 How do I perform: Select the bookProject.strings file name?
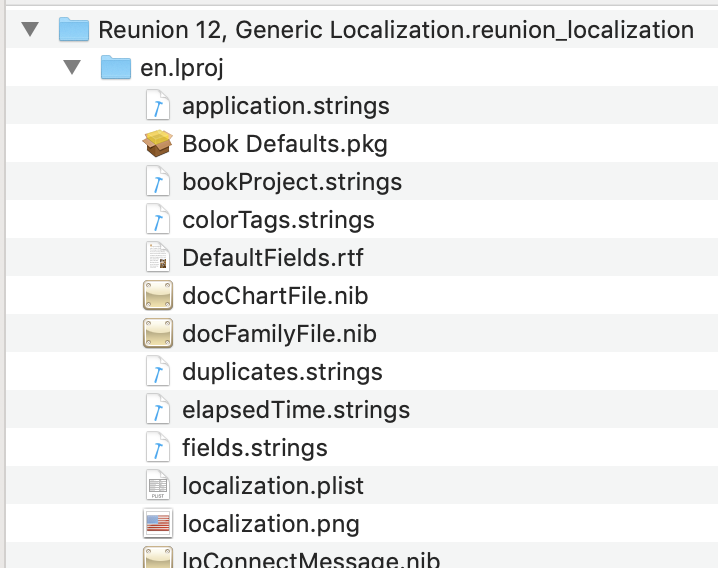pos(292,182)
